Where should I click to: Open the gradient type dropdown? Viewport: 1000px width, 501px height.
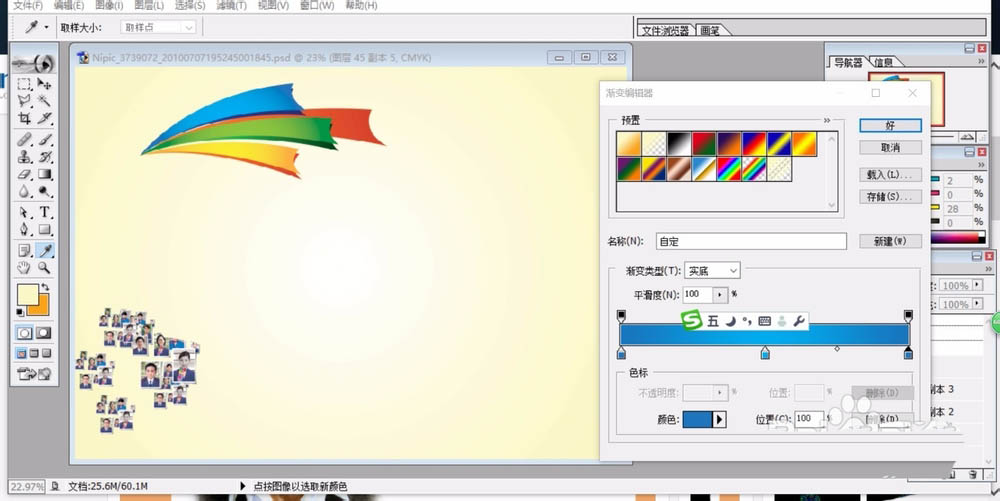712,271
